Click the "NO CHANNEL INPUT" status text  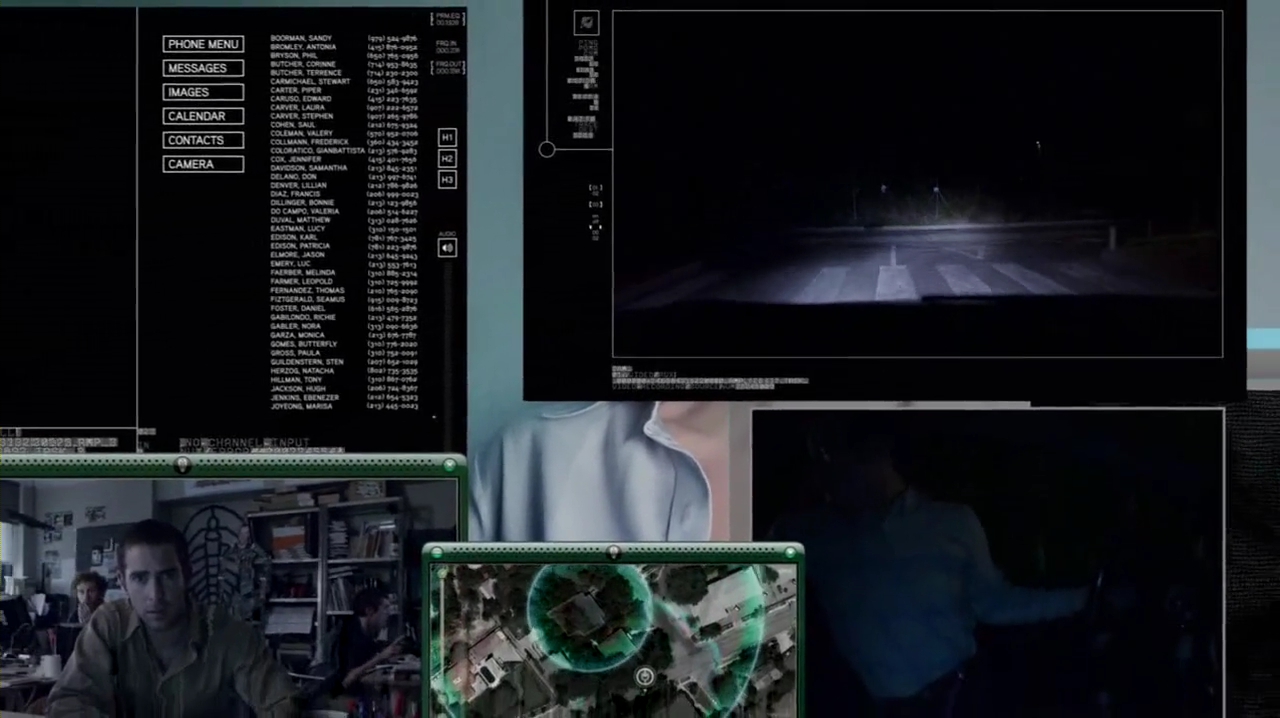tap(245, 442)
